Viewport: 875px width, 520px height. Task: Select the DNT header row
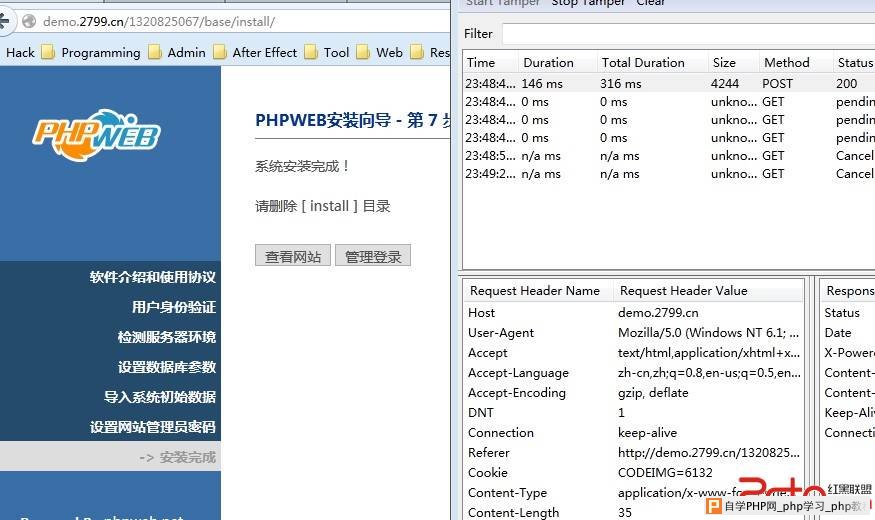tap(633, 413)
